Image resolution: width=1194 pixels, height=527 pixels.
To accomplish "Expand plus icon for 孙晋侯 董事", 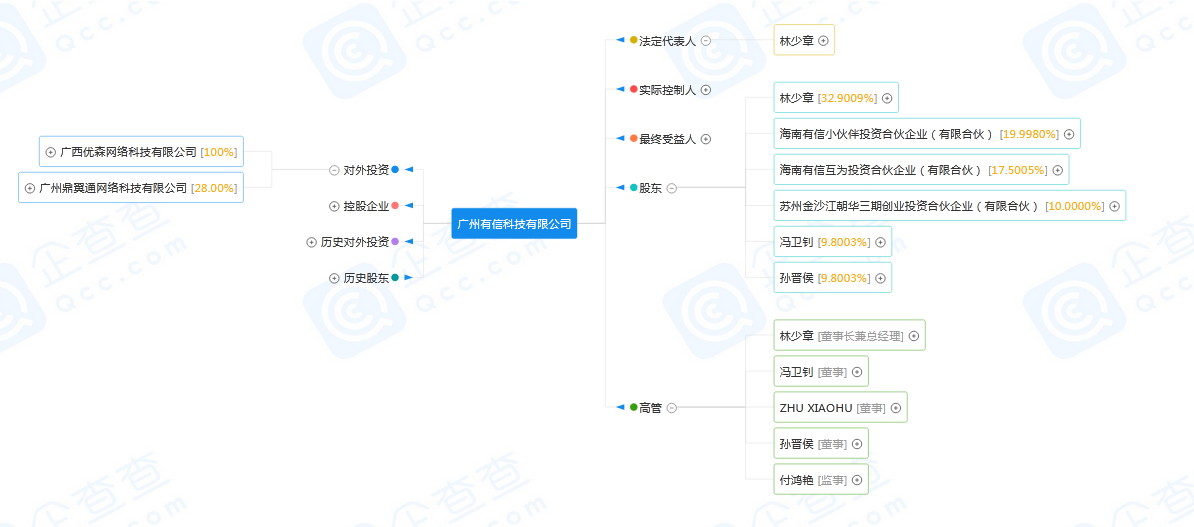I will coord(857,444).
